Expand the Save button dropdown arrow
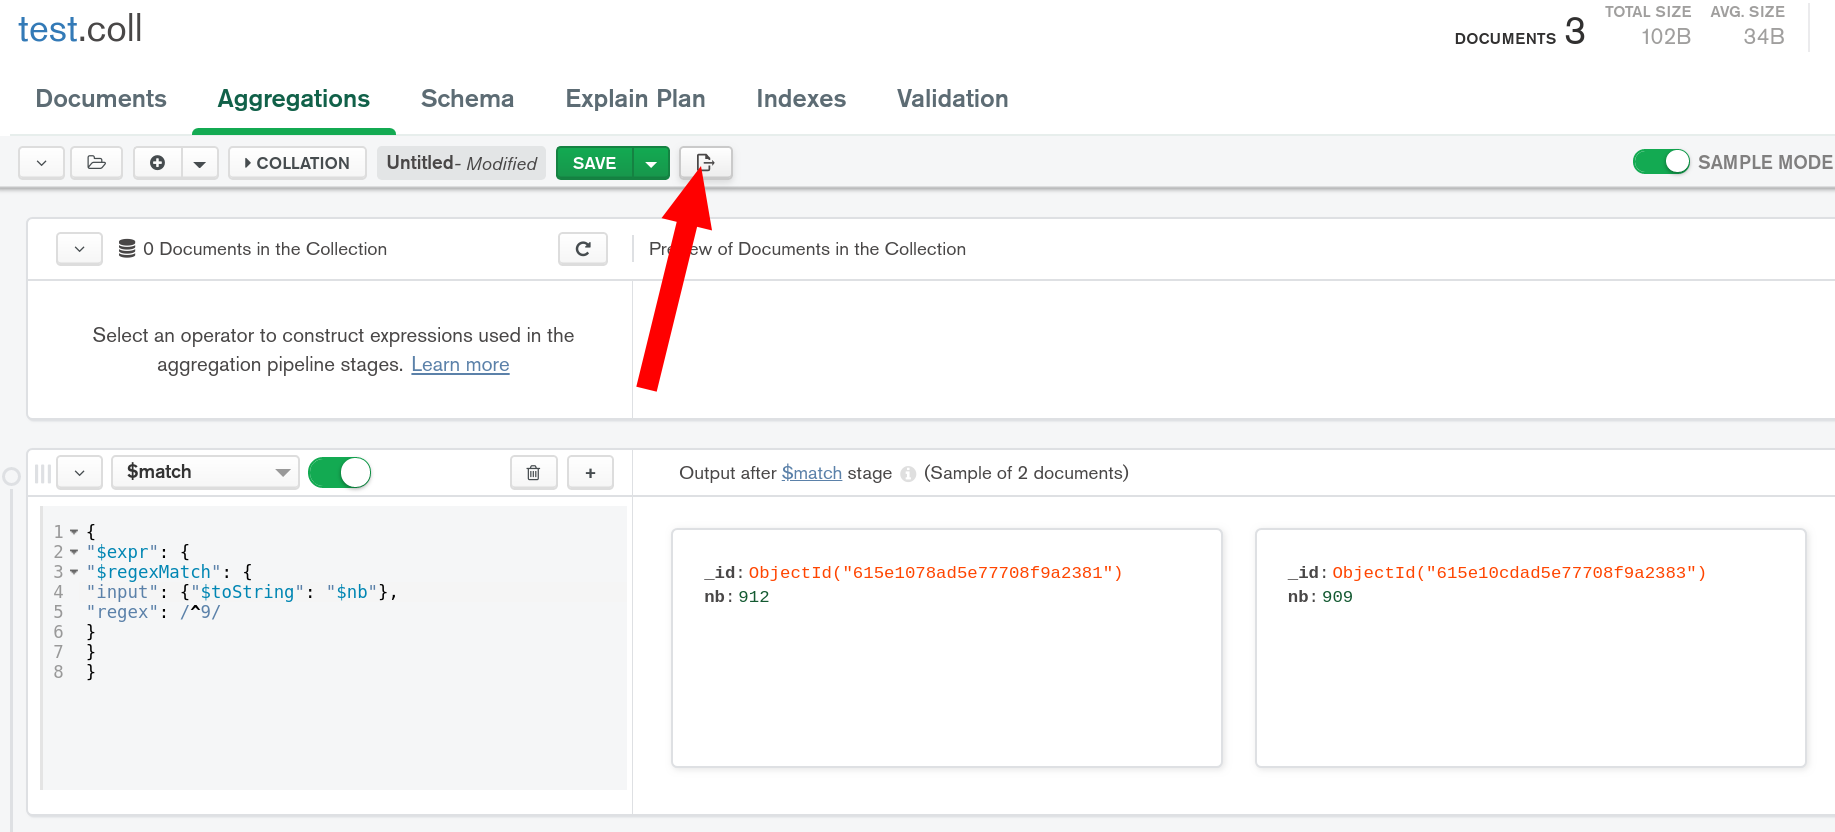The image size is (1835, 832). pos(651,163)
